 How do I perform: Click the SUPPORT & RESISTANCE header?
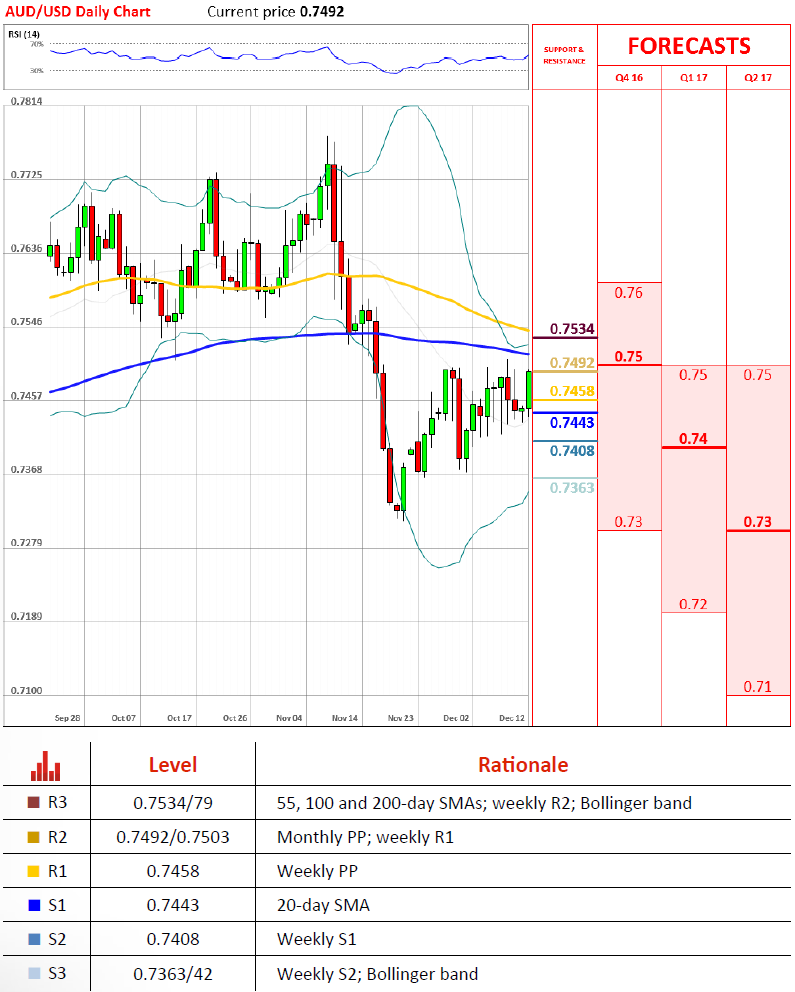(x=564, y=55)
